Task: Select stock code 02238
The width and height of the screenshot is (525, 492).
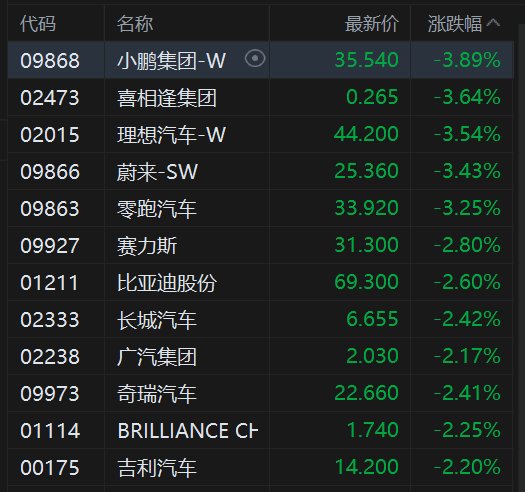Action: (x=50, y=357)
